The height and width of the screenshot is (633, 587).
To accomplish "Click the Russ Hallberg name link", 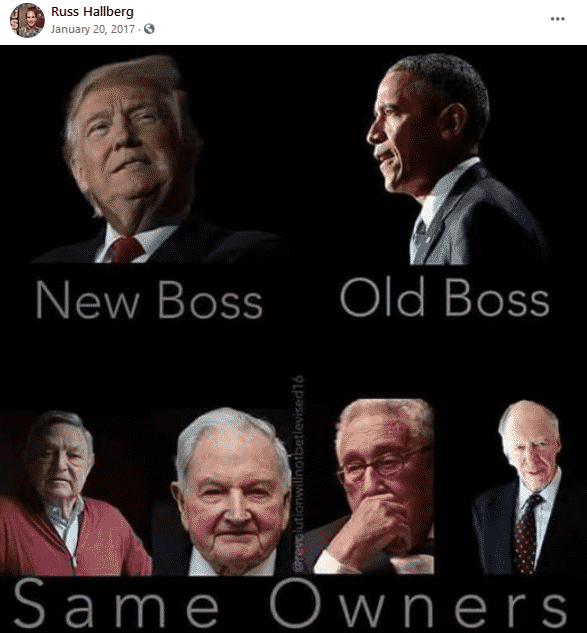I will [92, 11].
